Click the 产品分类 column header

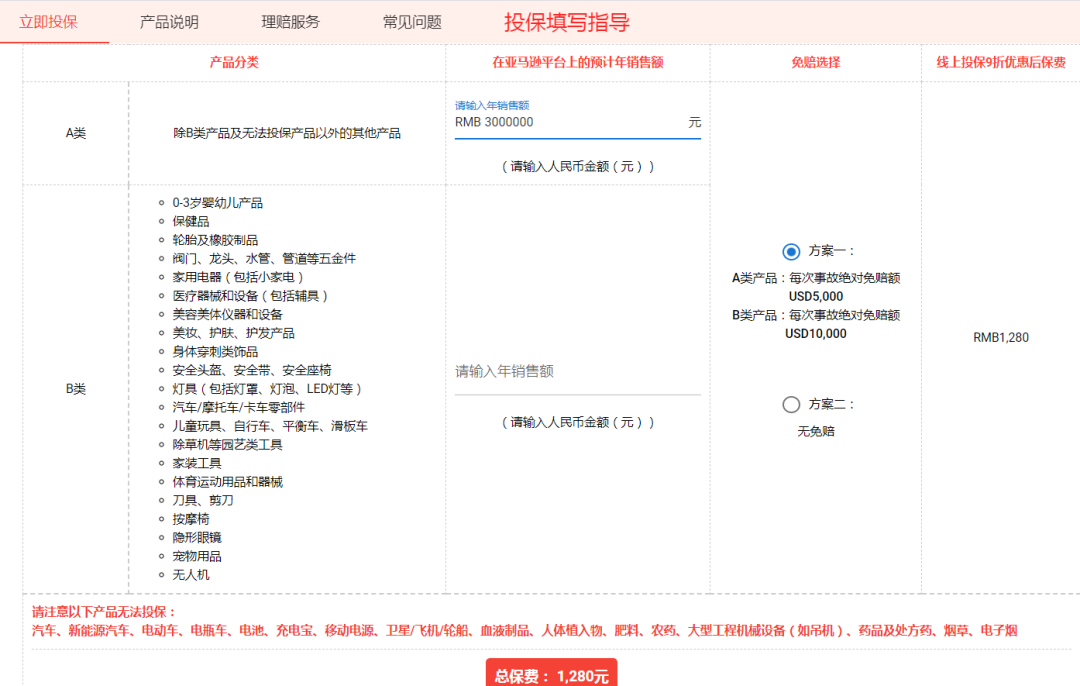click(234, 63)
